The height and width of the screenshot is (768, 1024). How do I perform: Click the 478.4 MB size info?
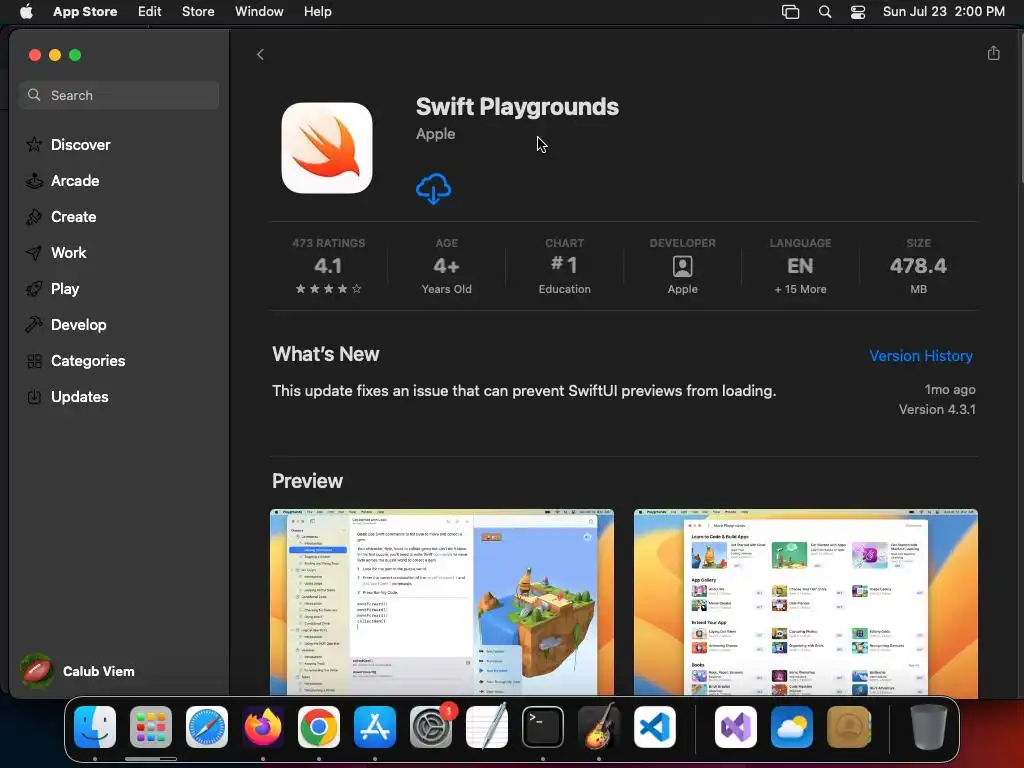click(918, 266)
